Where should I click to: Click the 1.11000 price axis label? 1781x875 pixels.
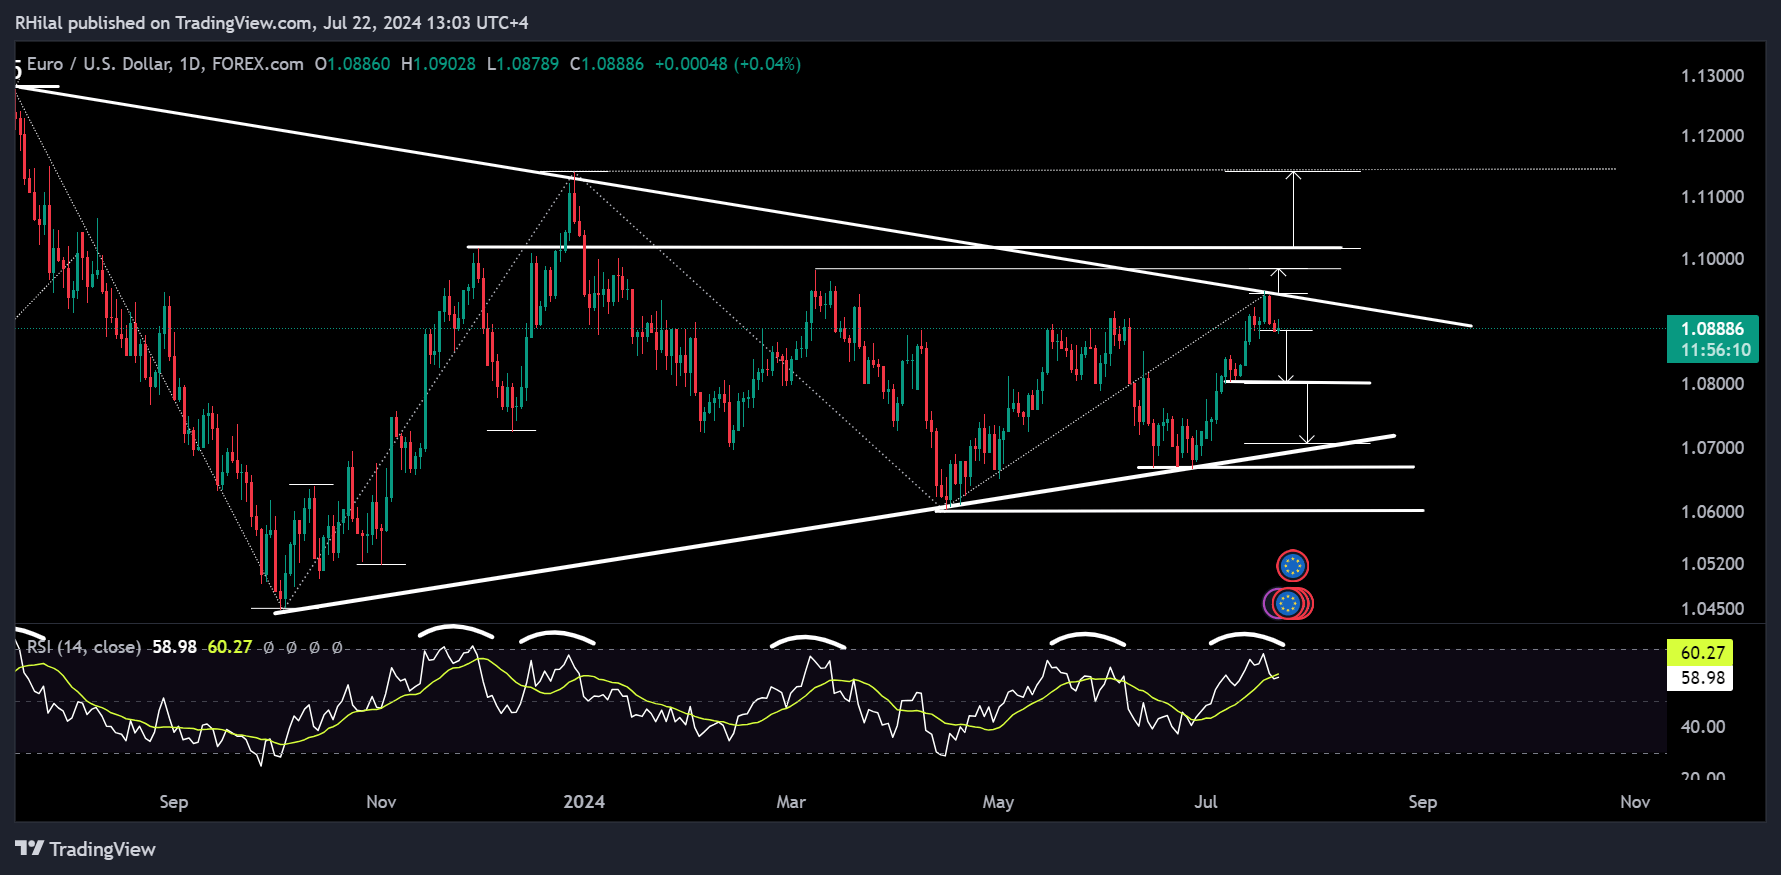tap(1712, 197)
